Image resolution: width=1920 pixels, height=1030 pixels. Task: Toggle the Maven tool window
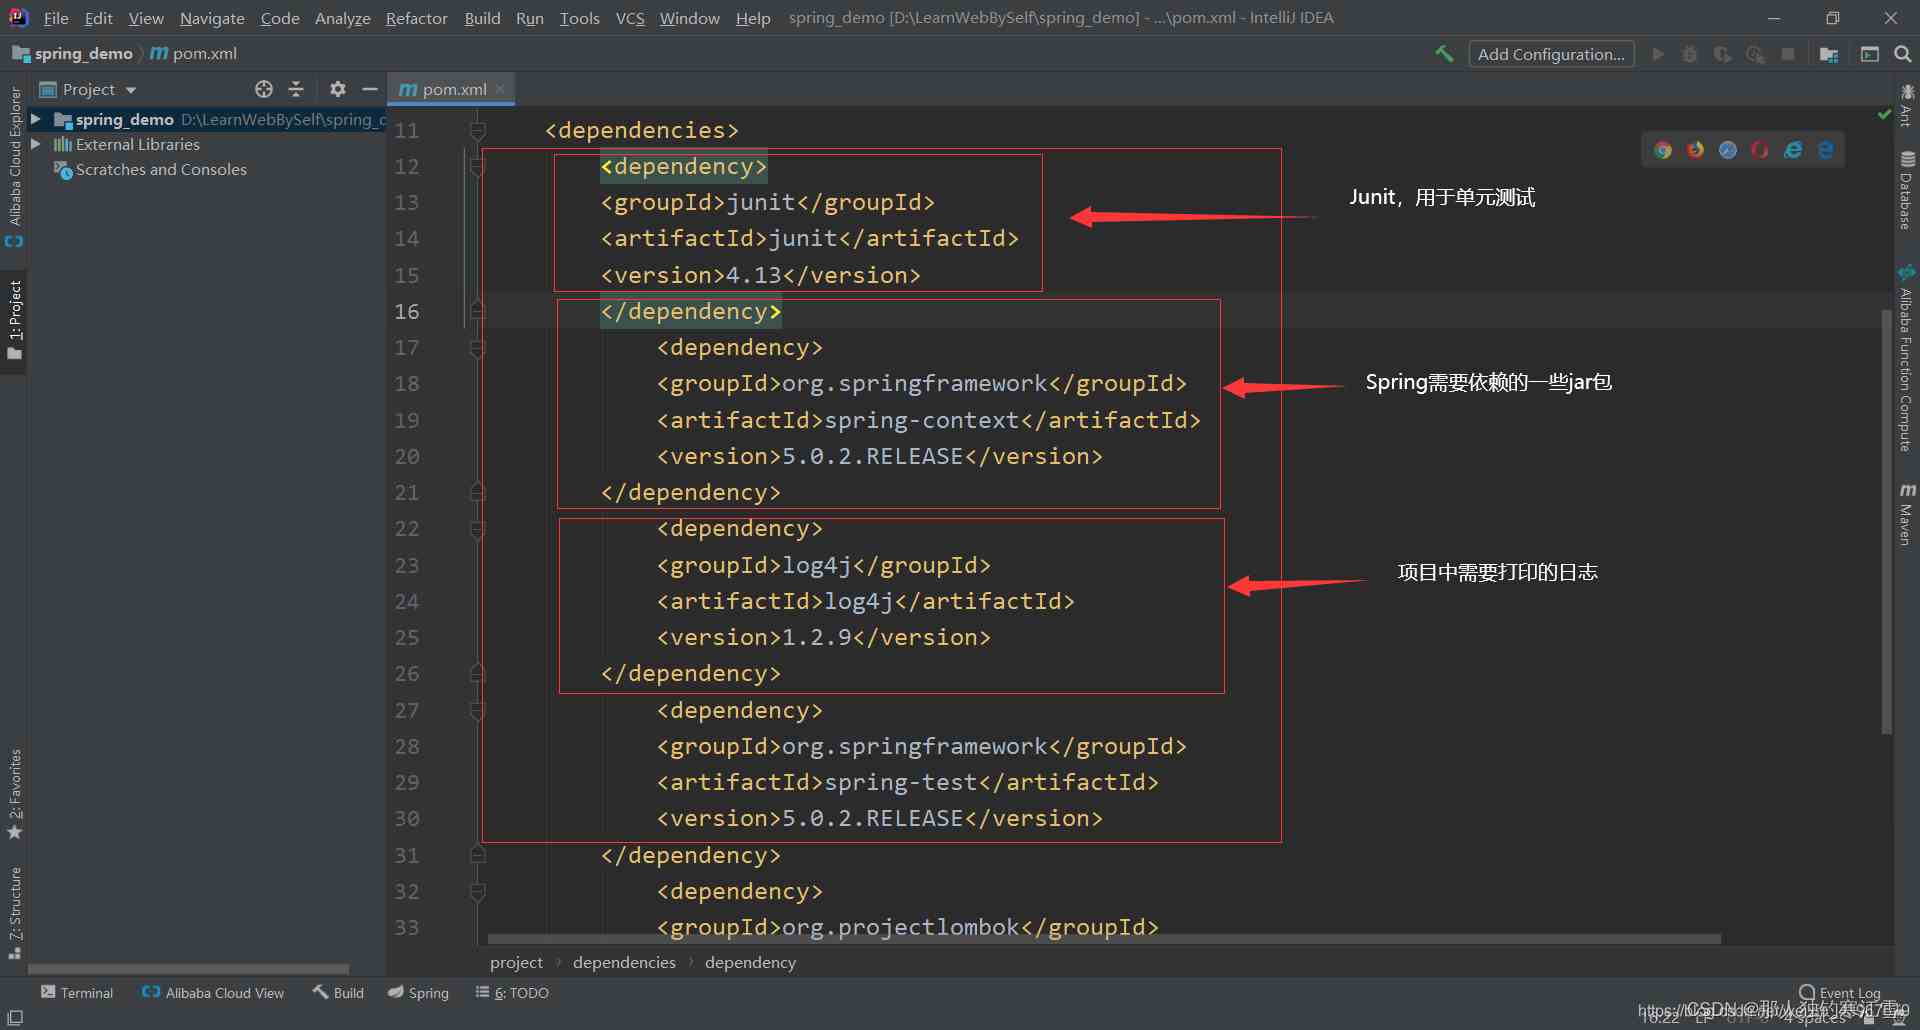click(x=1906, y=515)
